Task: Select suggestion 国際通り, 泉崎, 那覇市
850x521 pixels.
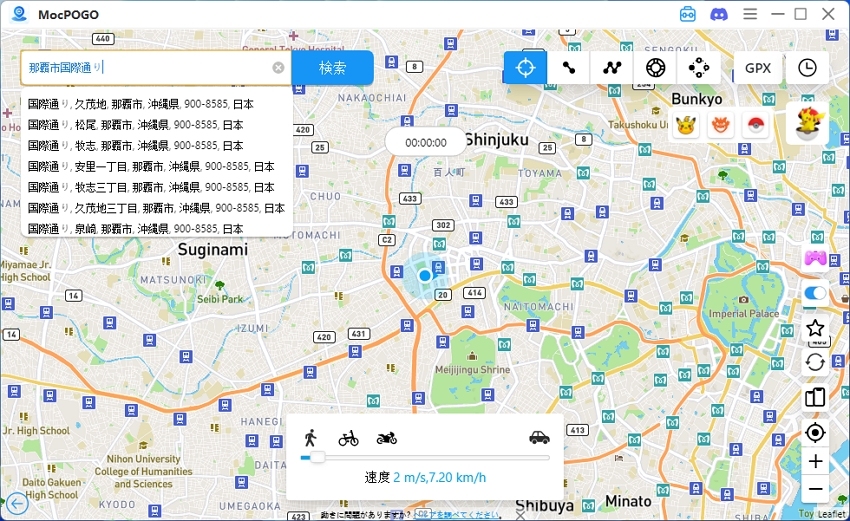Action: [x=157, y=228]
